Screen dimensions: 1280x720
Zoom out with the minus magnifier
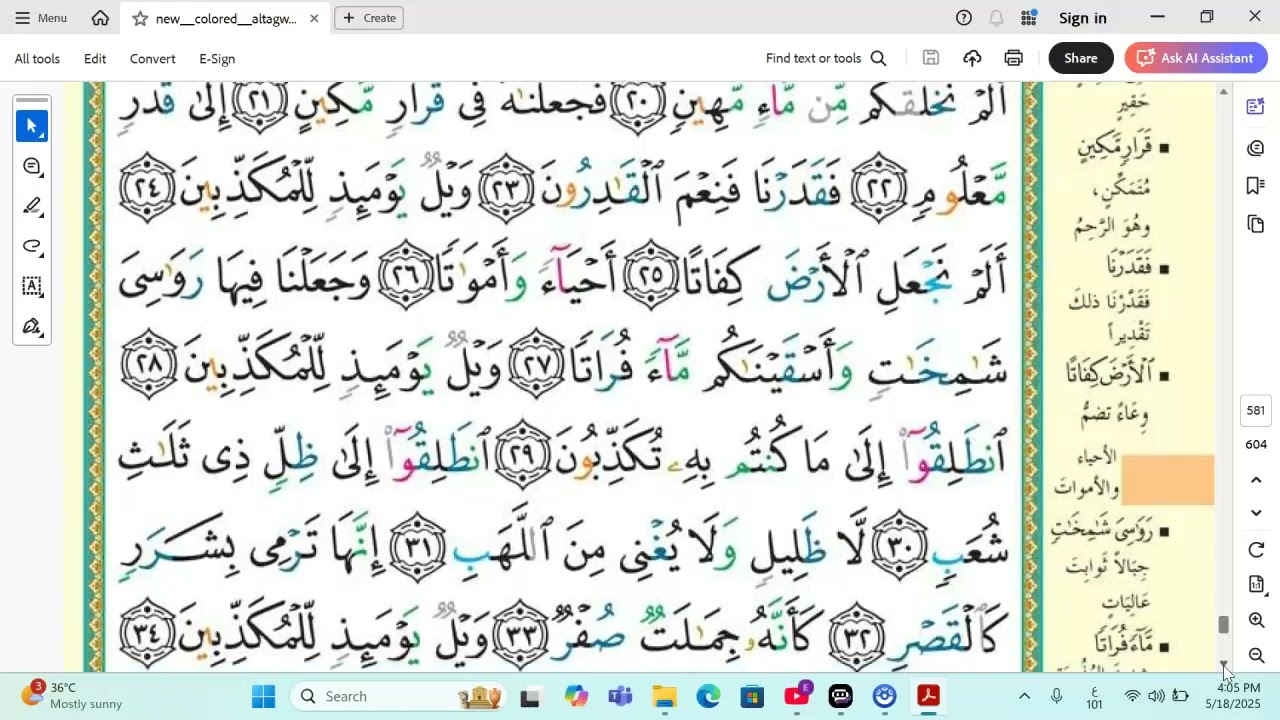(x=1257, y=656)
